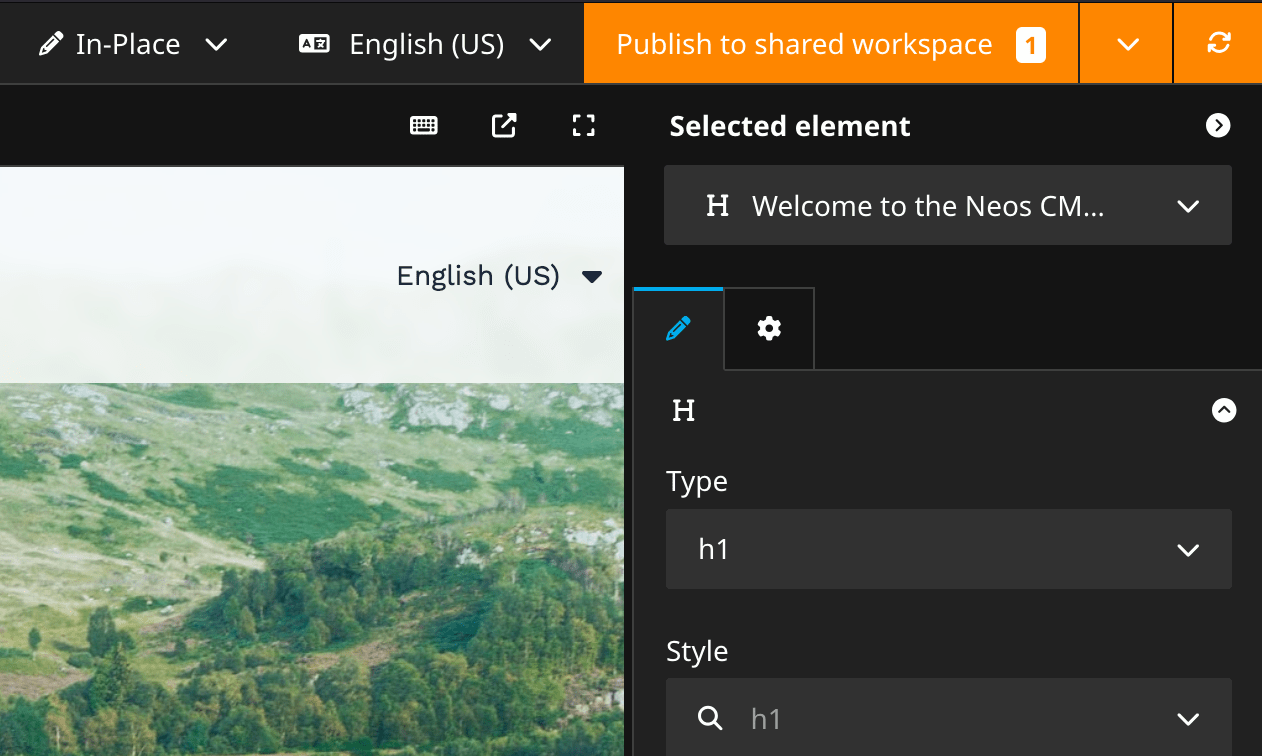Image resolution: width=1262 pixels, height=756 pixels.
Task: Open the Type dropdown showing h1
Action: point(948,549)
